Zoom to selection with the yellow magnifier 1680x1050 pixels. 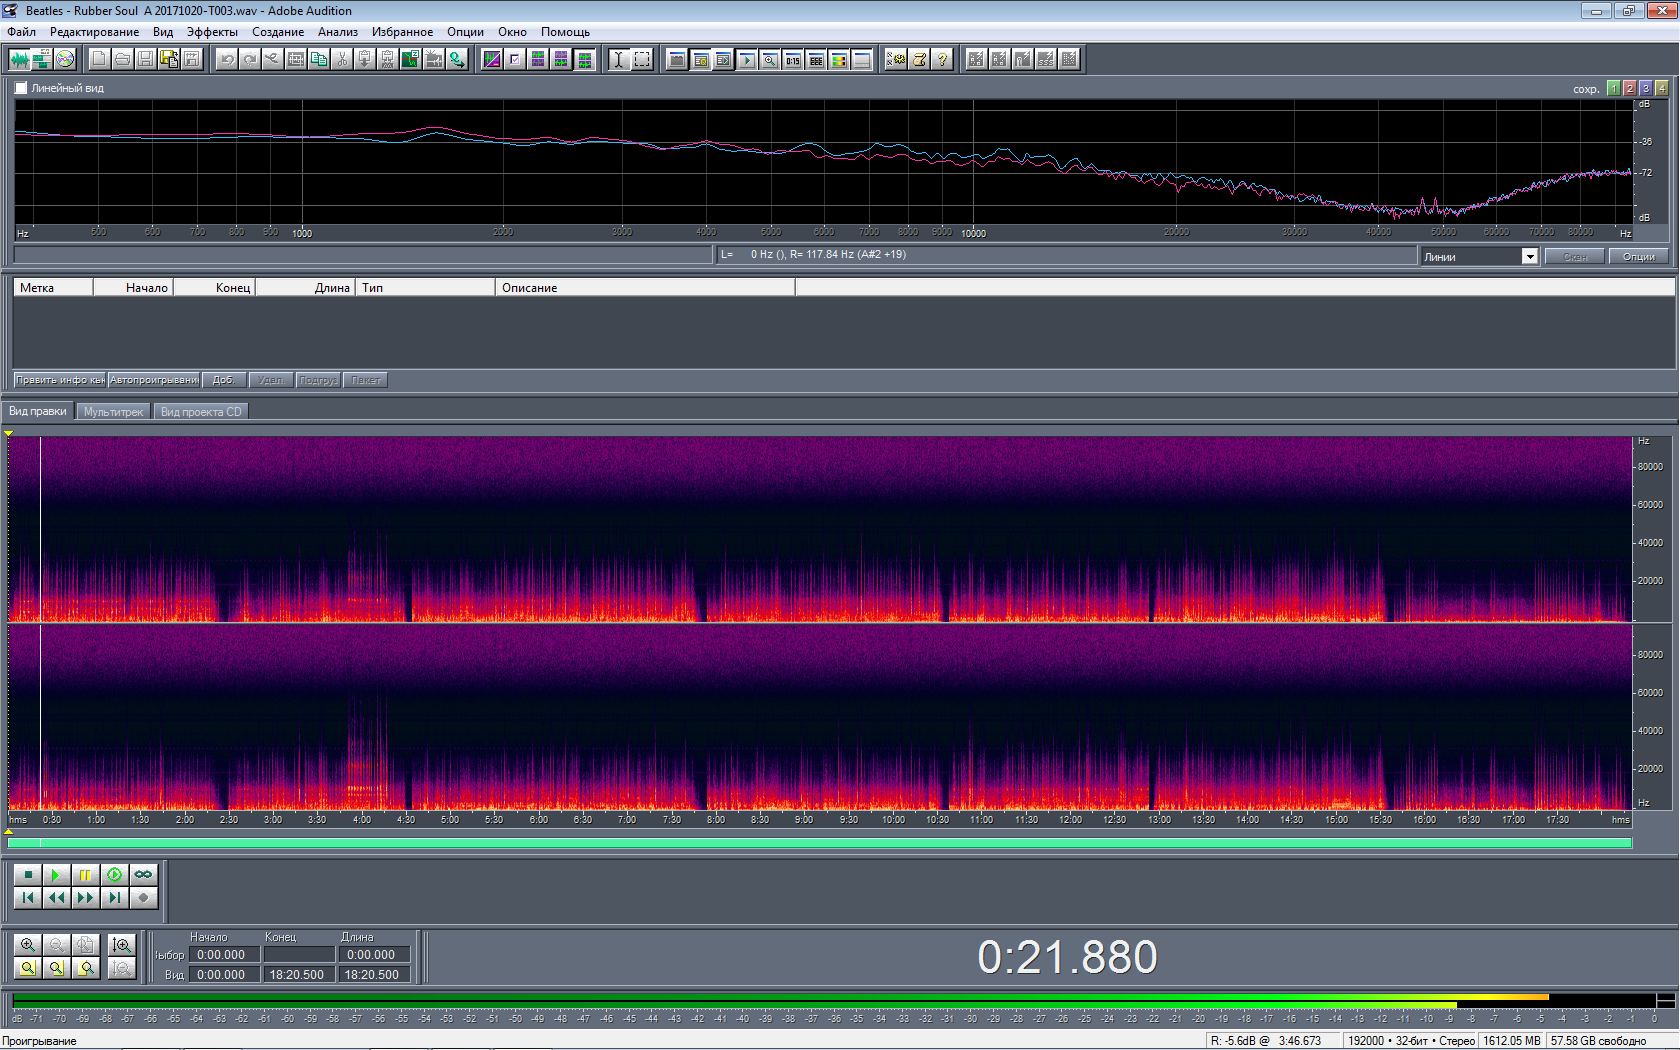tap(28, 967)
